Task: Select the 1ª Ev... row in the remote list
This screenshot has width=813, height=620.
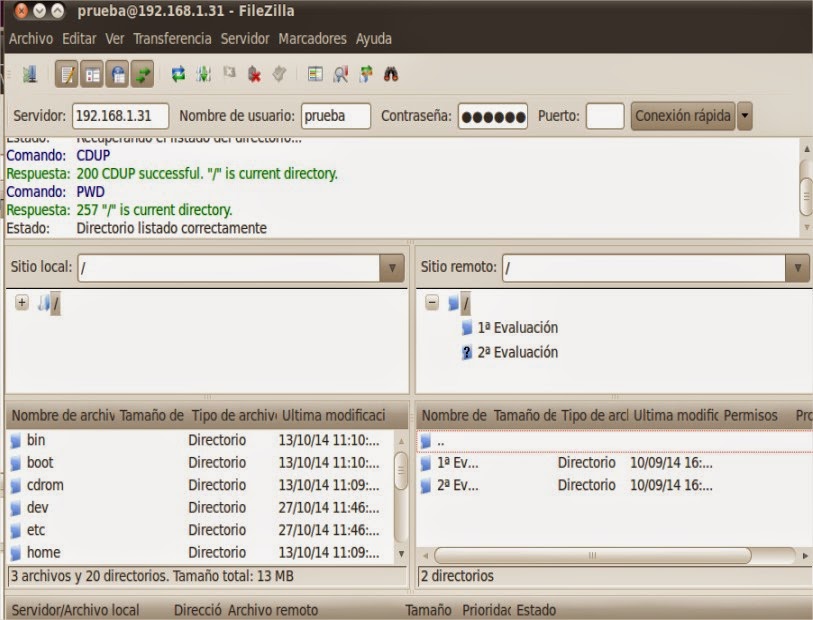Action: tap(614, 462)
